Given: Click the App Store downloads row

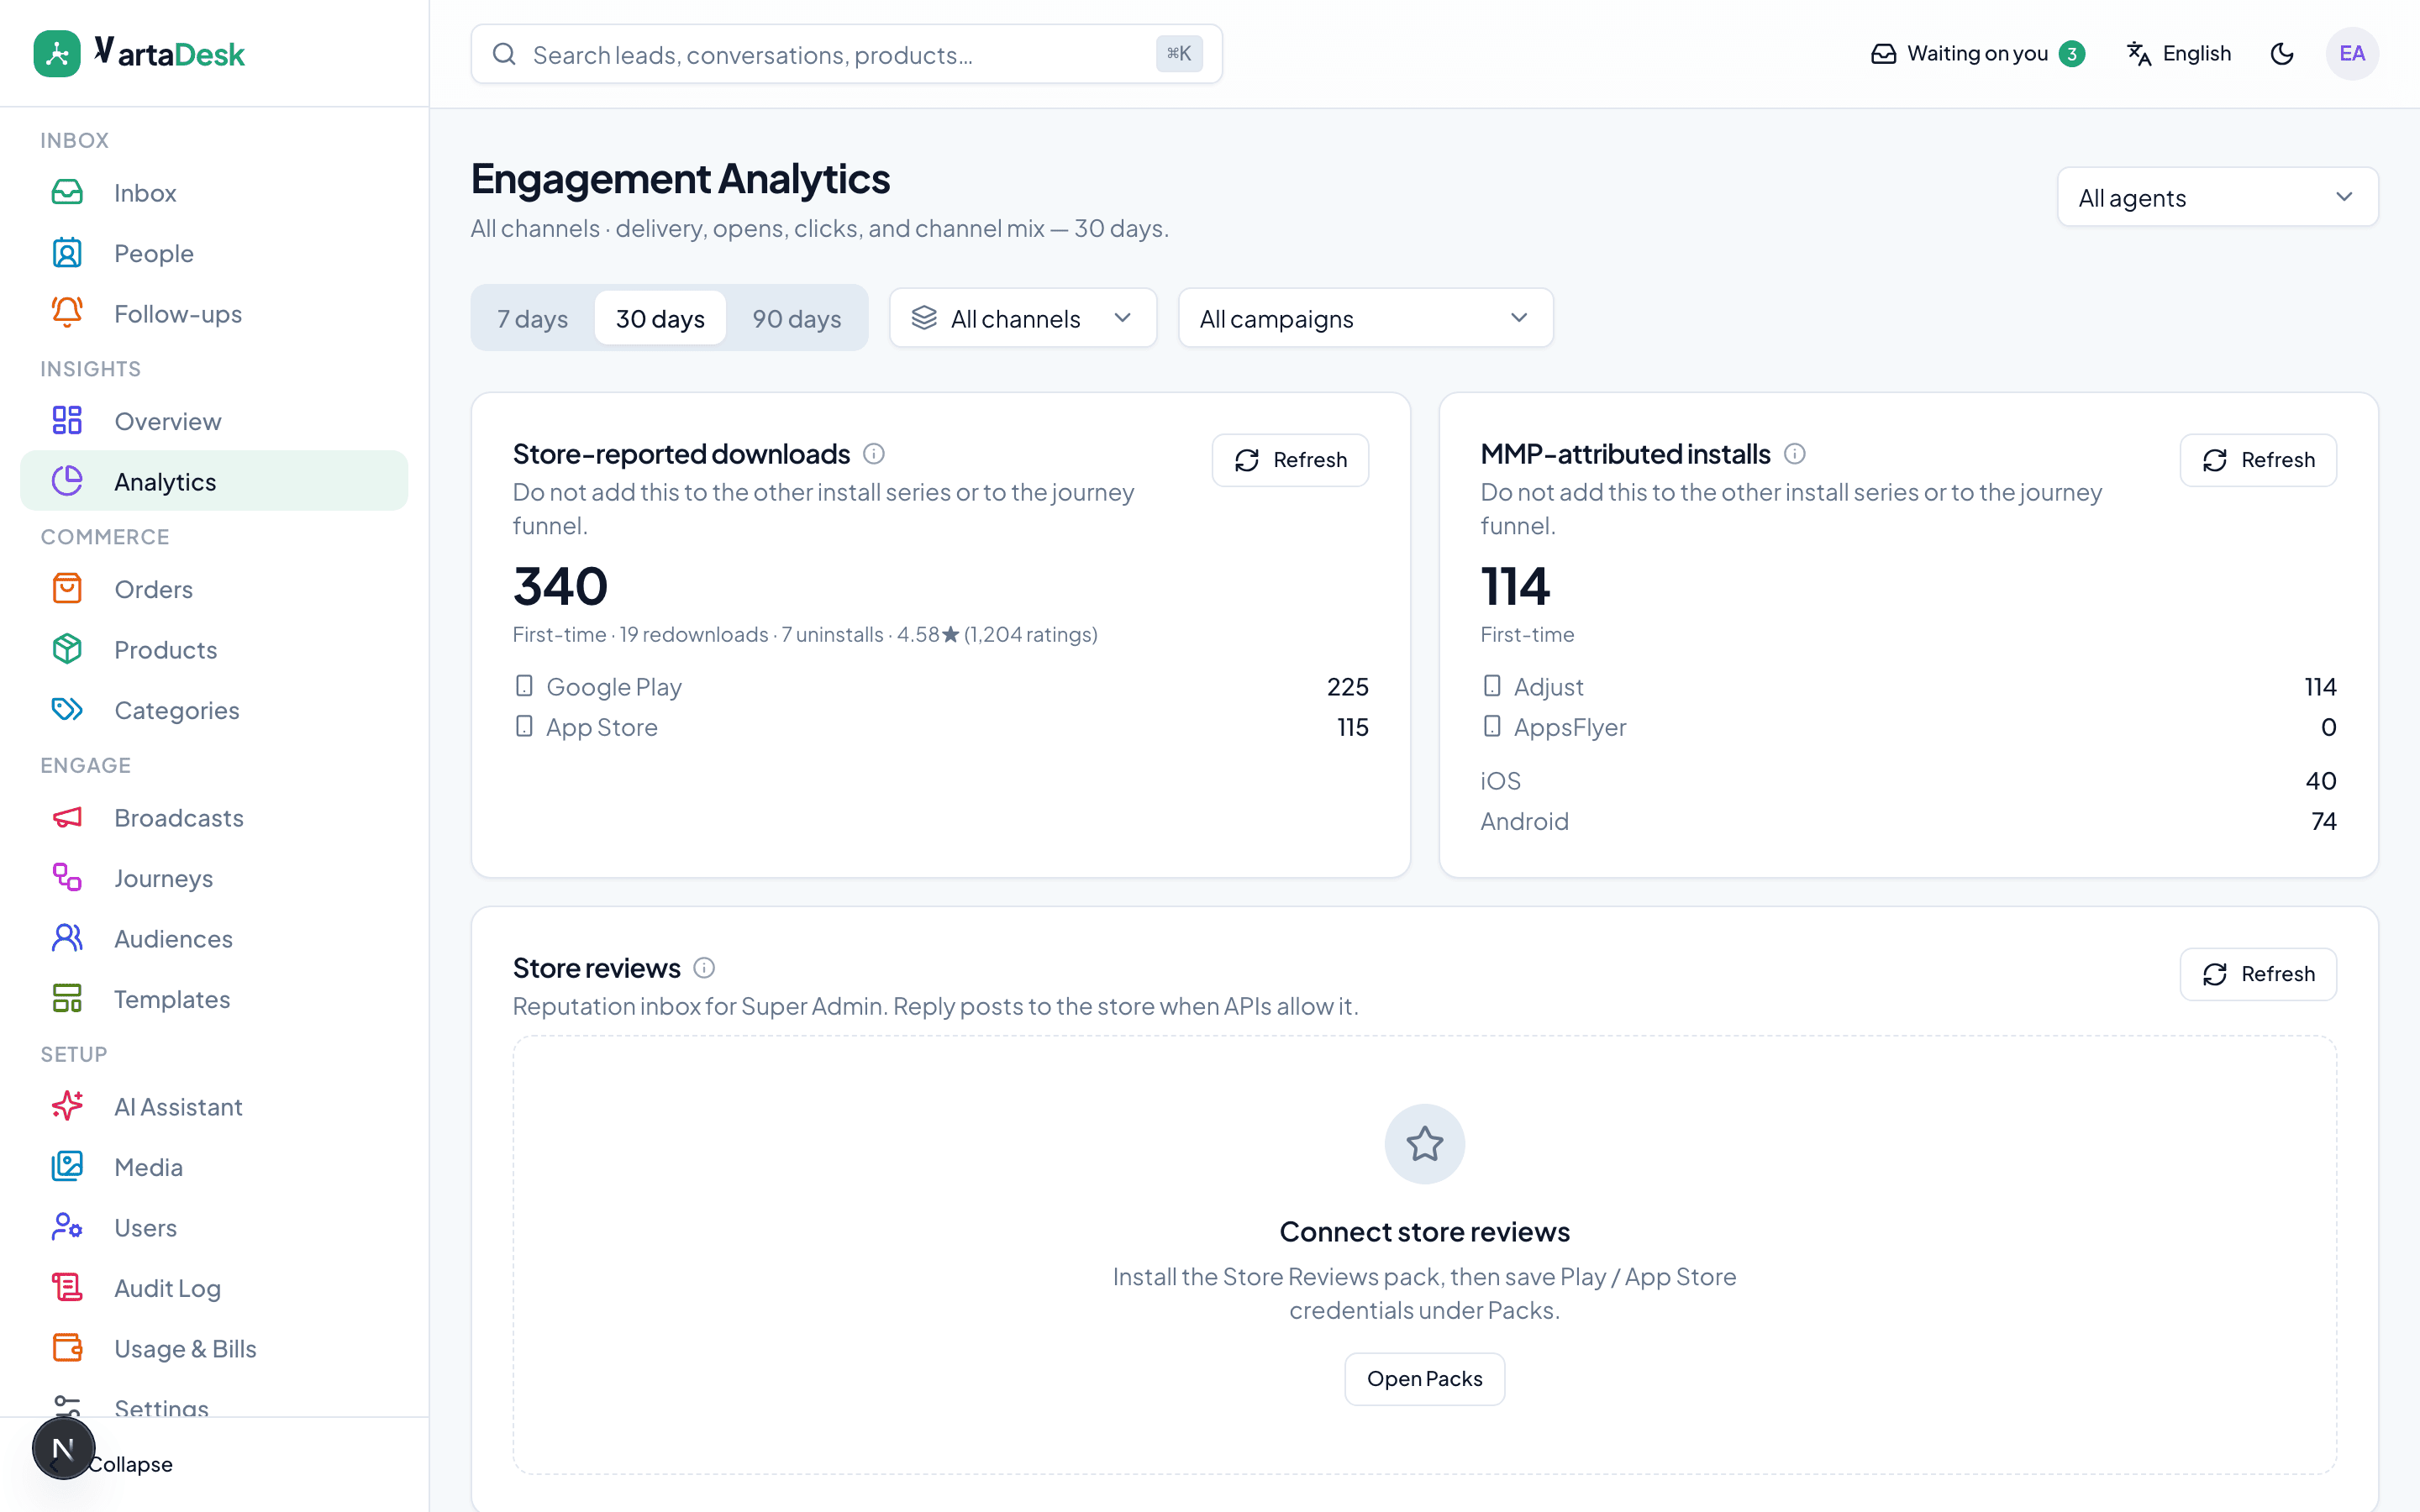Looking at the screenshot, I should 941,727.
